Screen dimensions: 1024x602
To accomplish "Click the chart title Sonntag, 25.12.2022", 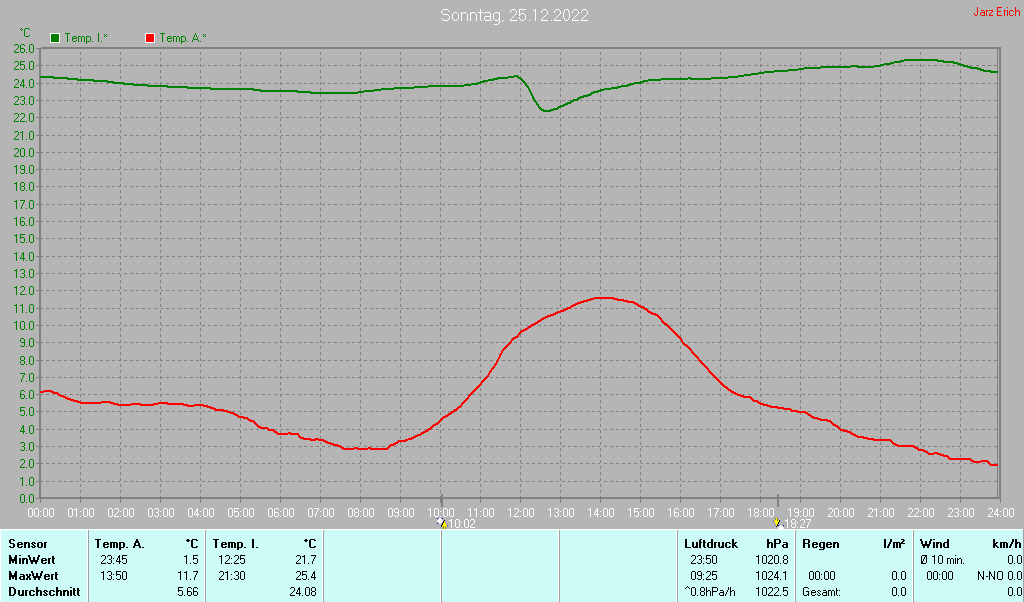I will click(x=514, y=15).
